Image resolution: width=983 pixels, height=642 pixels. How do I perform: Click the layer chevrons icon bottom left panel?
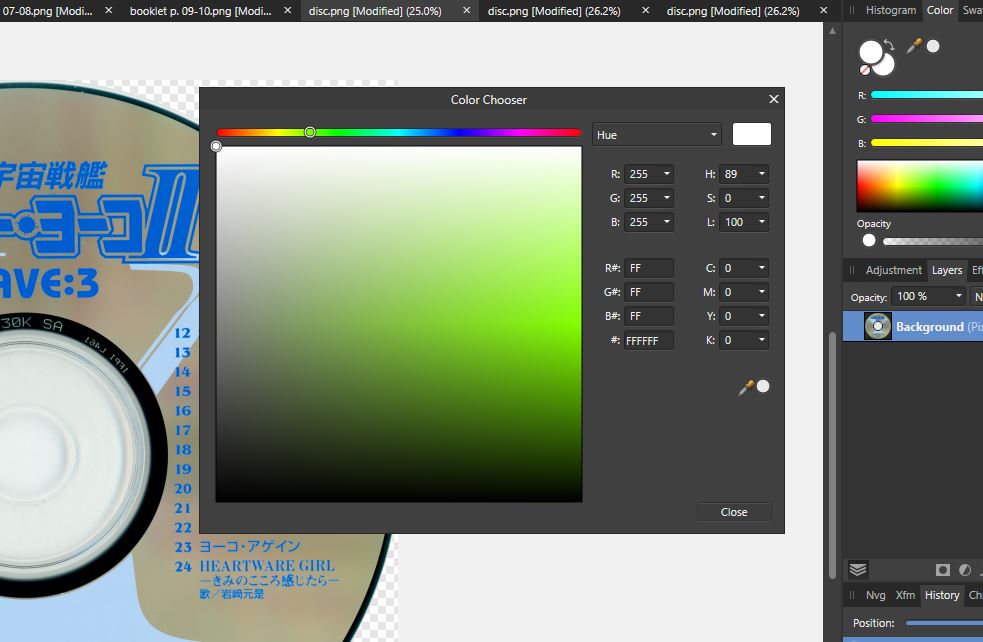pyautogui.click(x=857, y=569)
